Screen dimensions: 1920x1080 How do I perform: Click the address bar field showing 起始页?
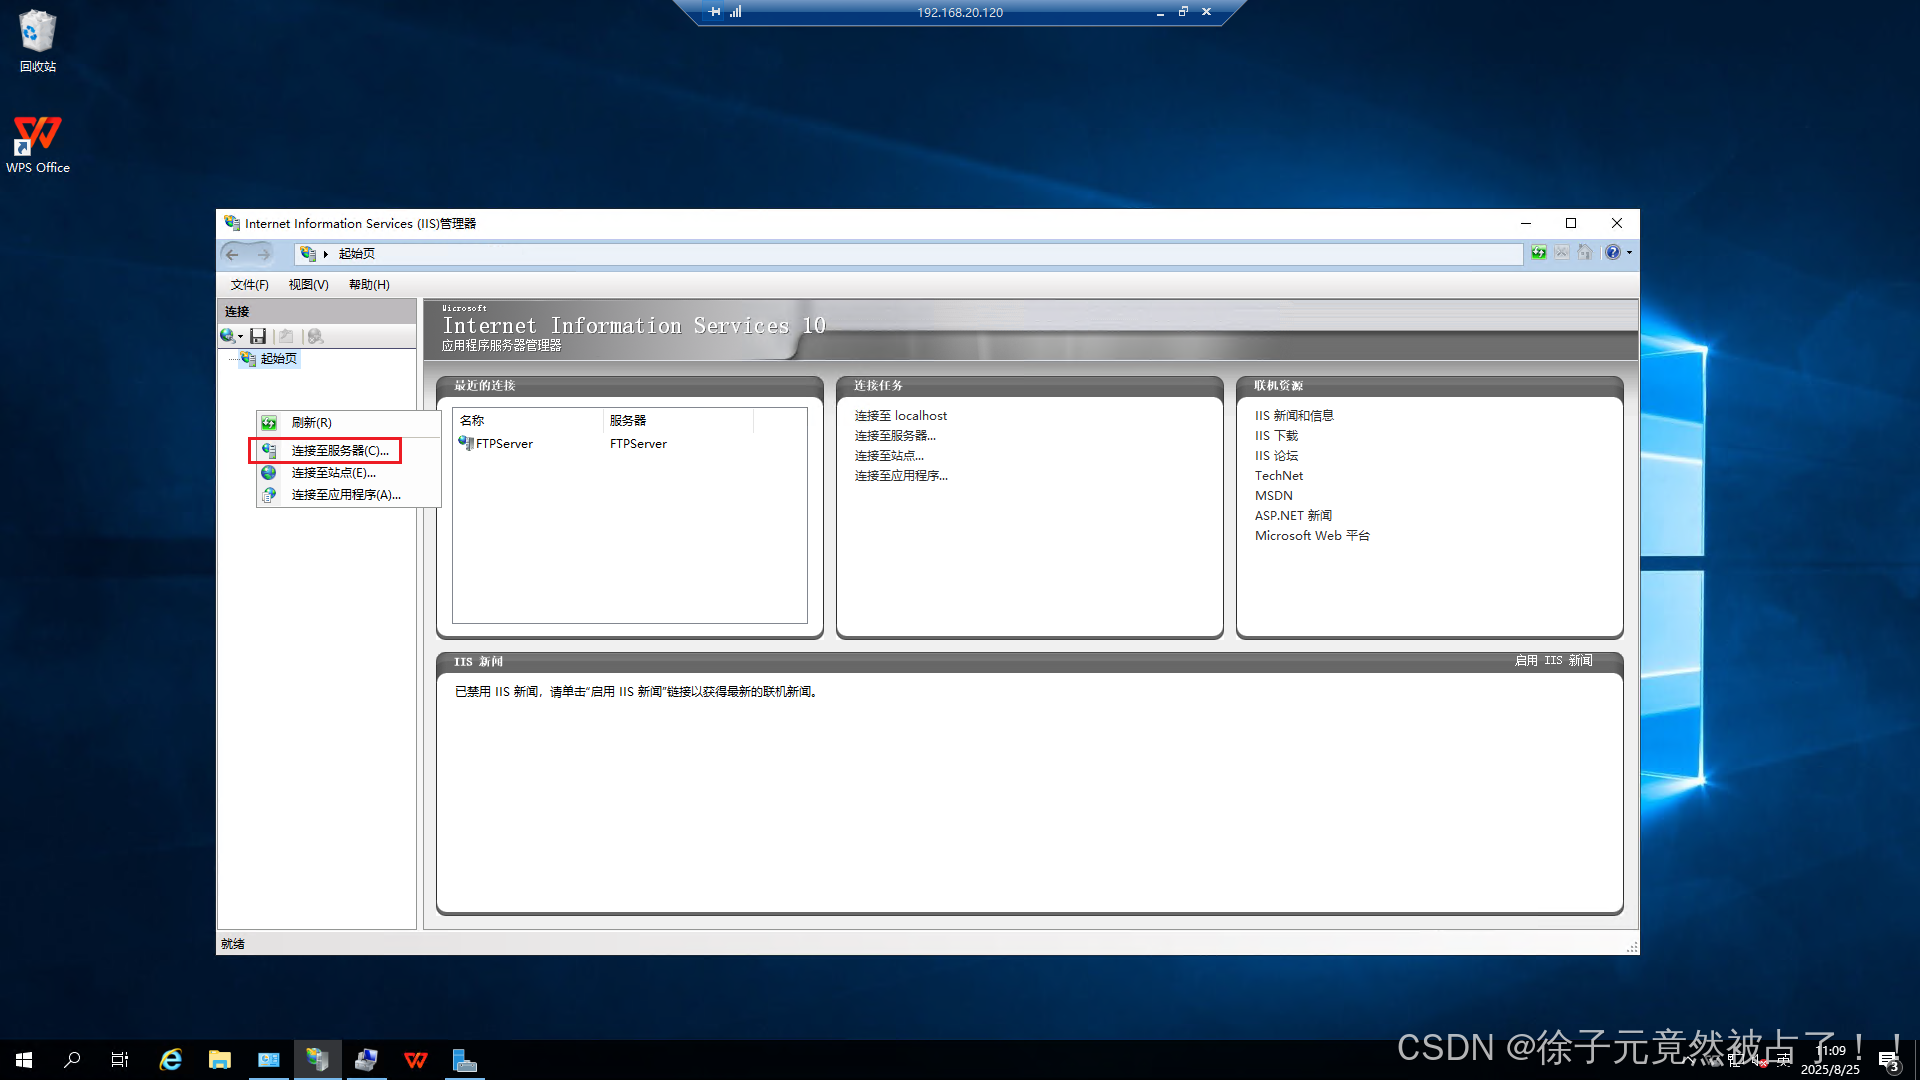908,254
